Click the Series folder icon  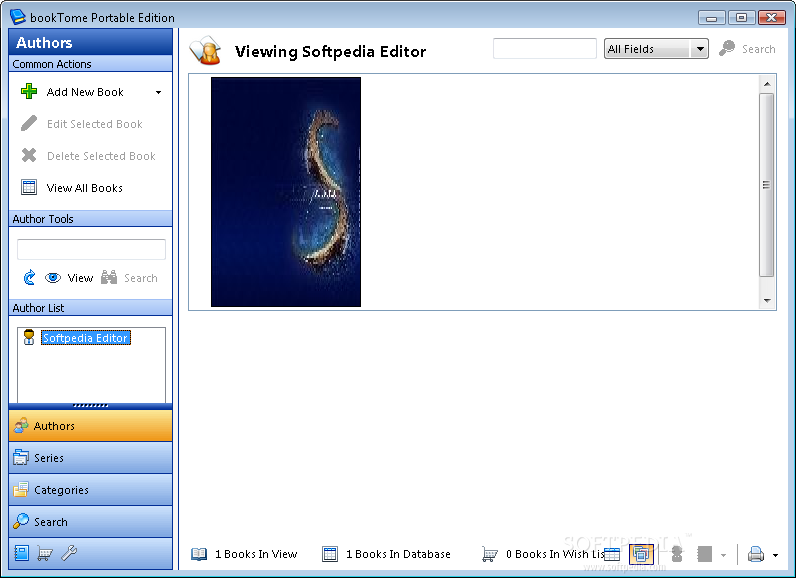[21, 457]
